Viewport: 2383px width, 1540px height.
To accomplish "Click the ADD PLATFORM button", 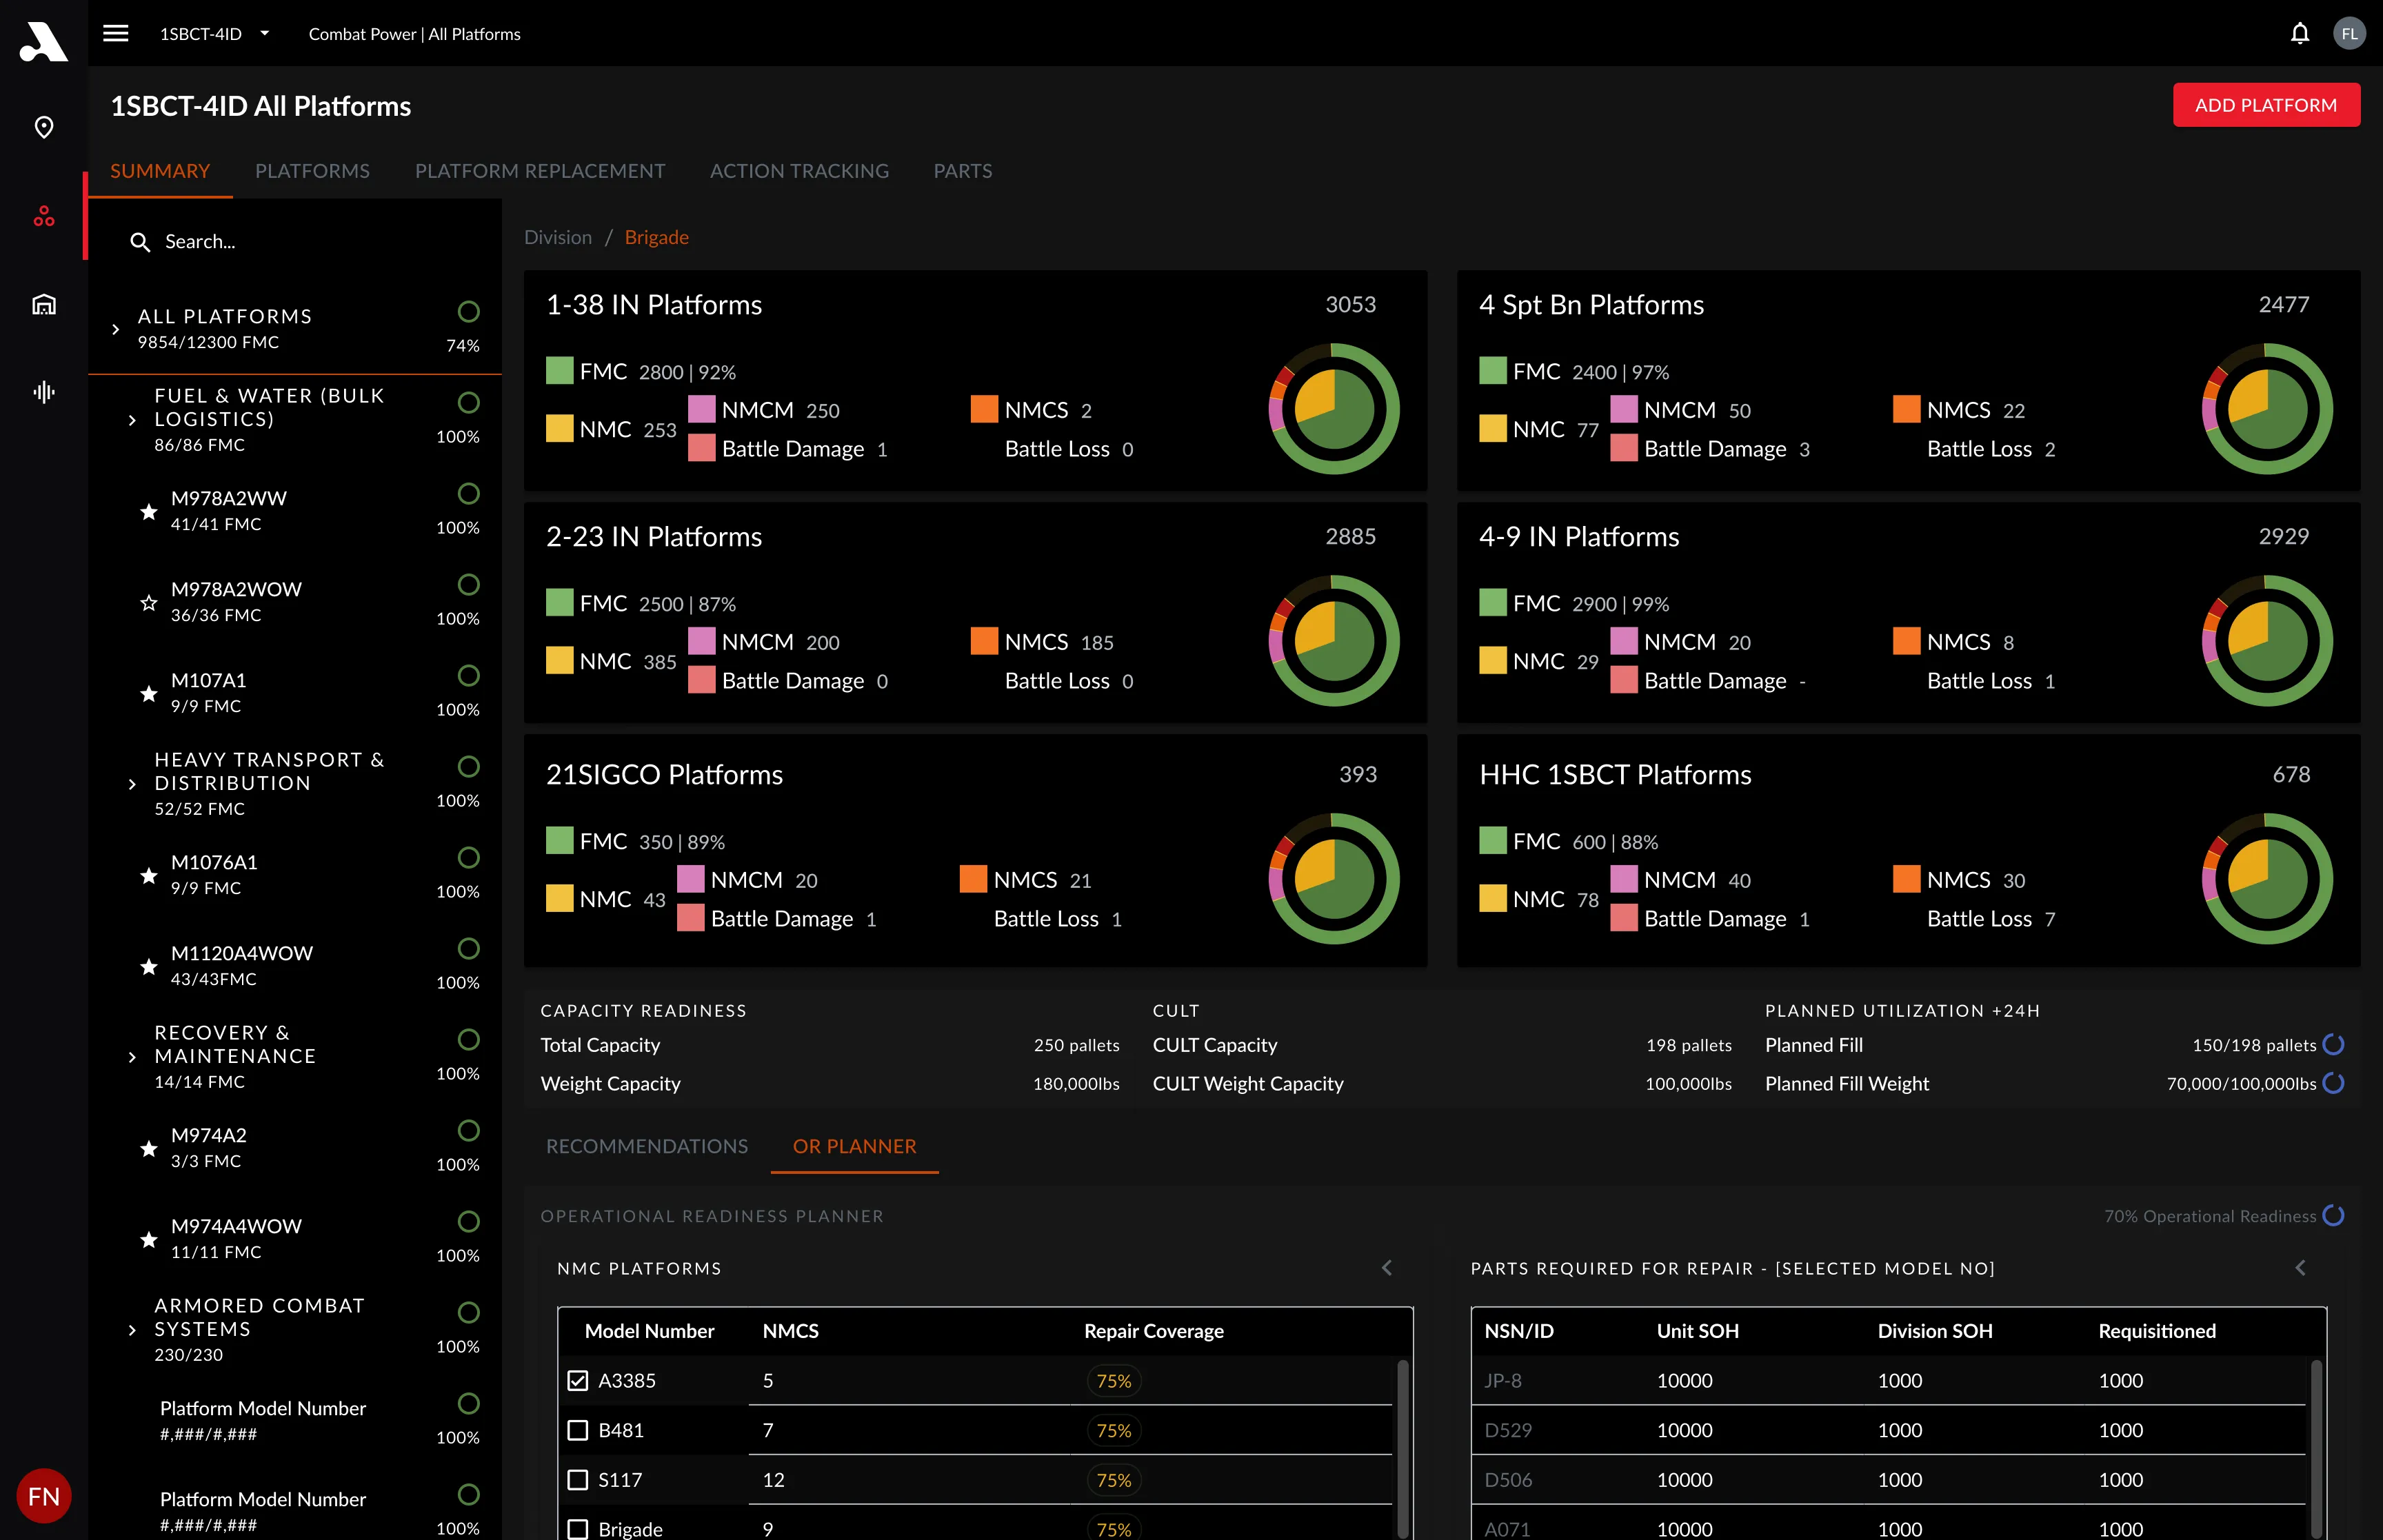I will point(2266,105).
